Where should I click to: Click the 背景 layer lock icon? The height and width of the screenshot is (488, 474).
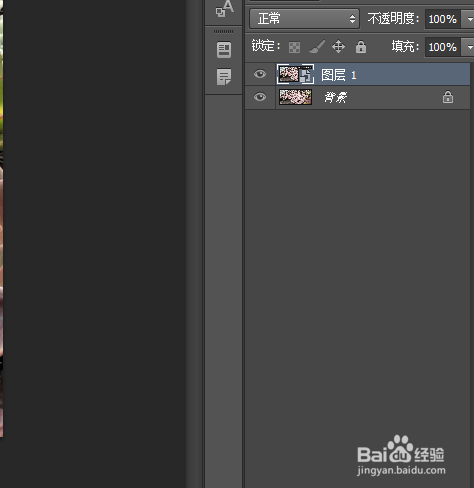(448, 97)
